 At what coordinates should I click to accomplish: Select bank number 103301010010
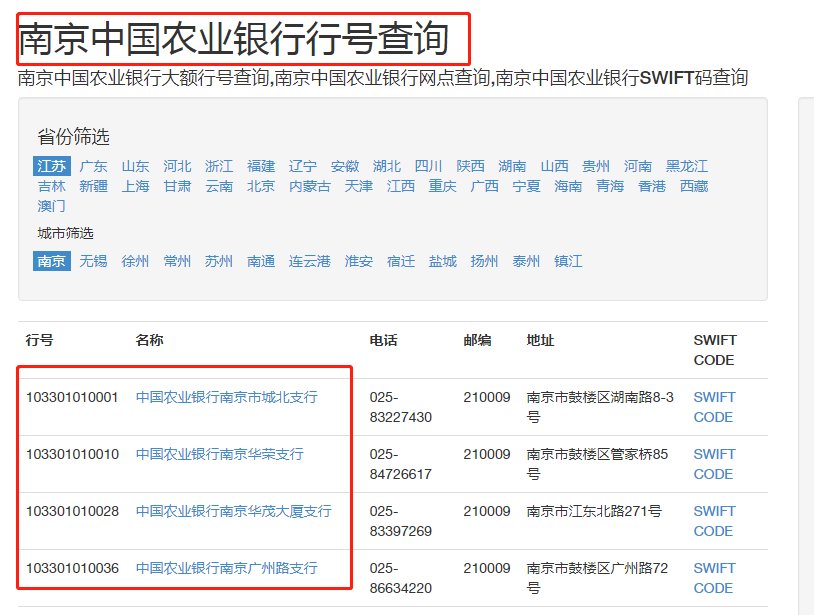pyautogui.click(x=72, y=454)
